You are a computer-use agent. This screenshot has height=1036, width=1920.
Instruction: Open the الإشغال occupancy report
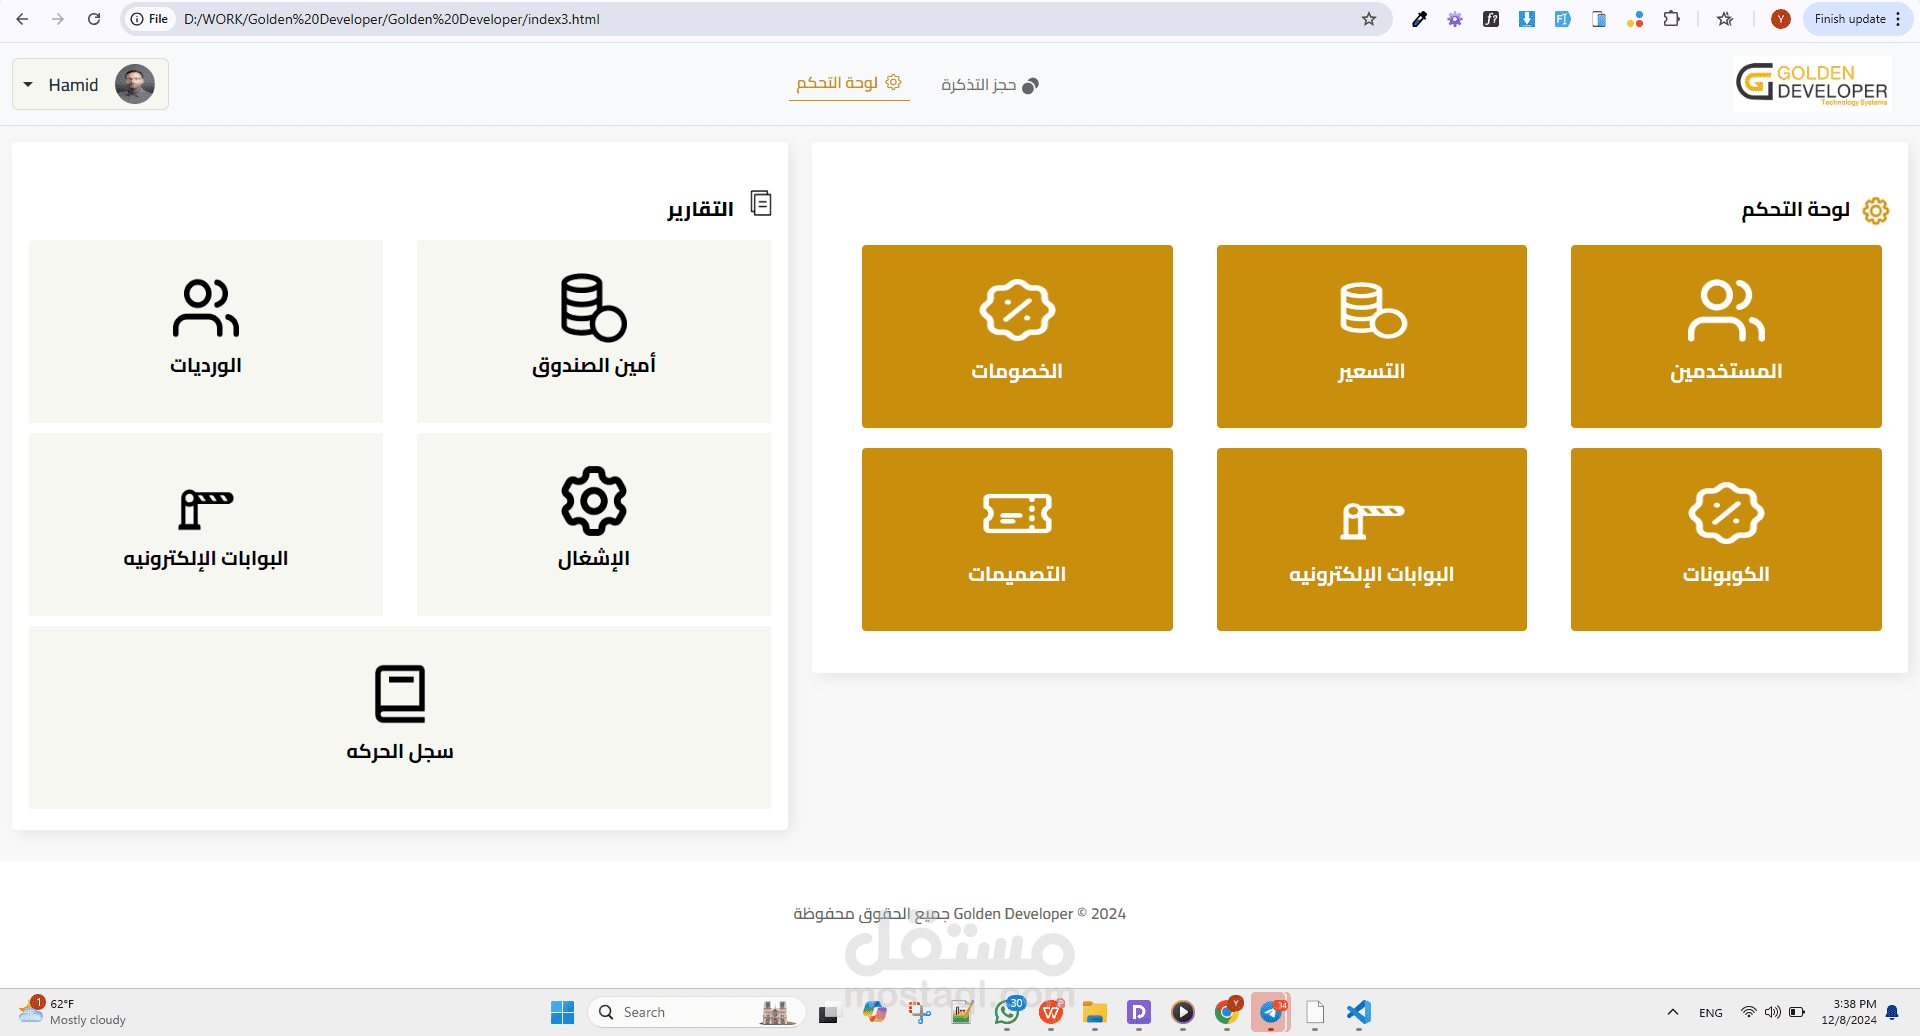pyautogui.click(x=594, y=524)
